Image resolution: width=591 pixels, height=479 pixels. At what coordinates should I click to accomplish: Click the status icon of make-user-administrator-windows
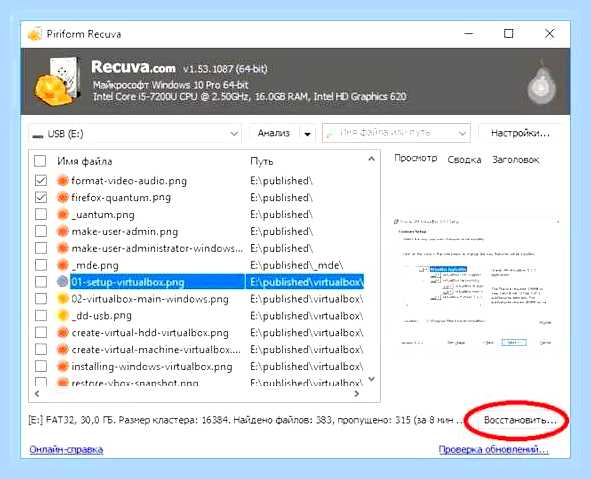[63, 248]
